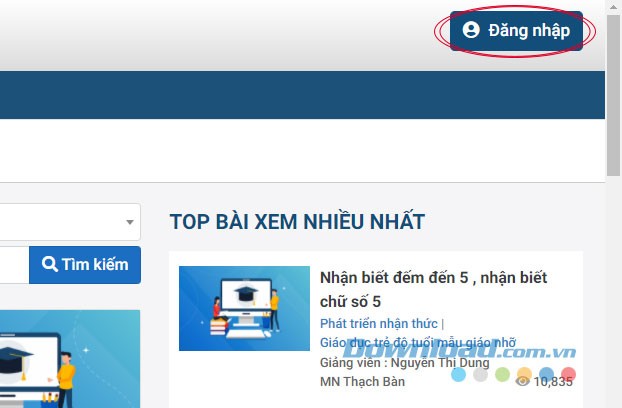Image resolution: width=622 pixels, height=408 pixels.
Task: Click the eye view-count icon
Action: point(522,381)
